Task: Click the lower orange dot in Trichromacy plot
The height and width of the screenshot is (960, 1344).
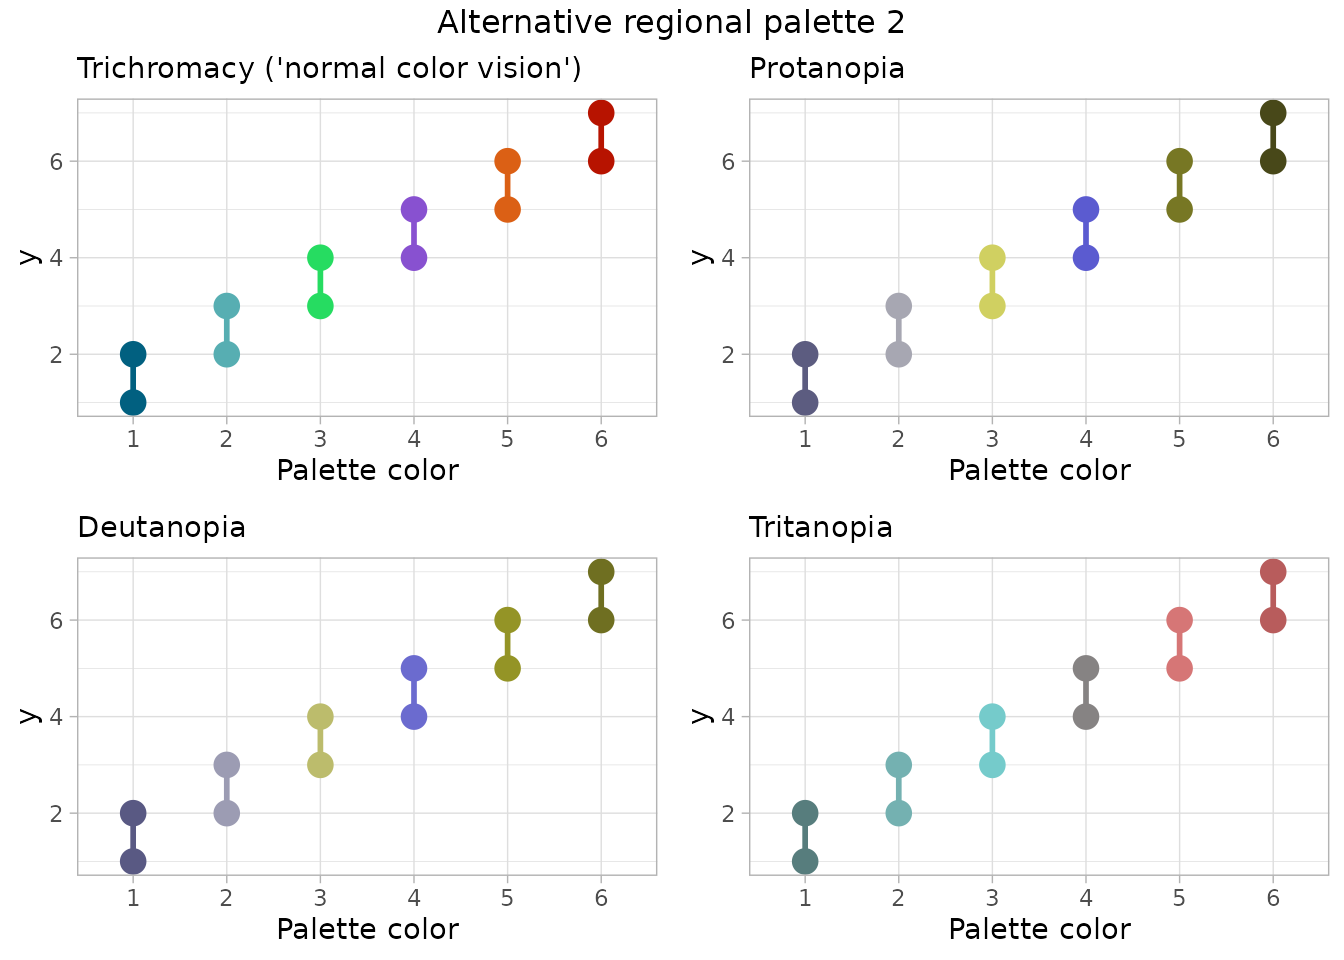Action: [507, 210]
